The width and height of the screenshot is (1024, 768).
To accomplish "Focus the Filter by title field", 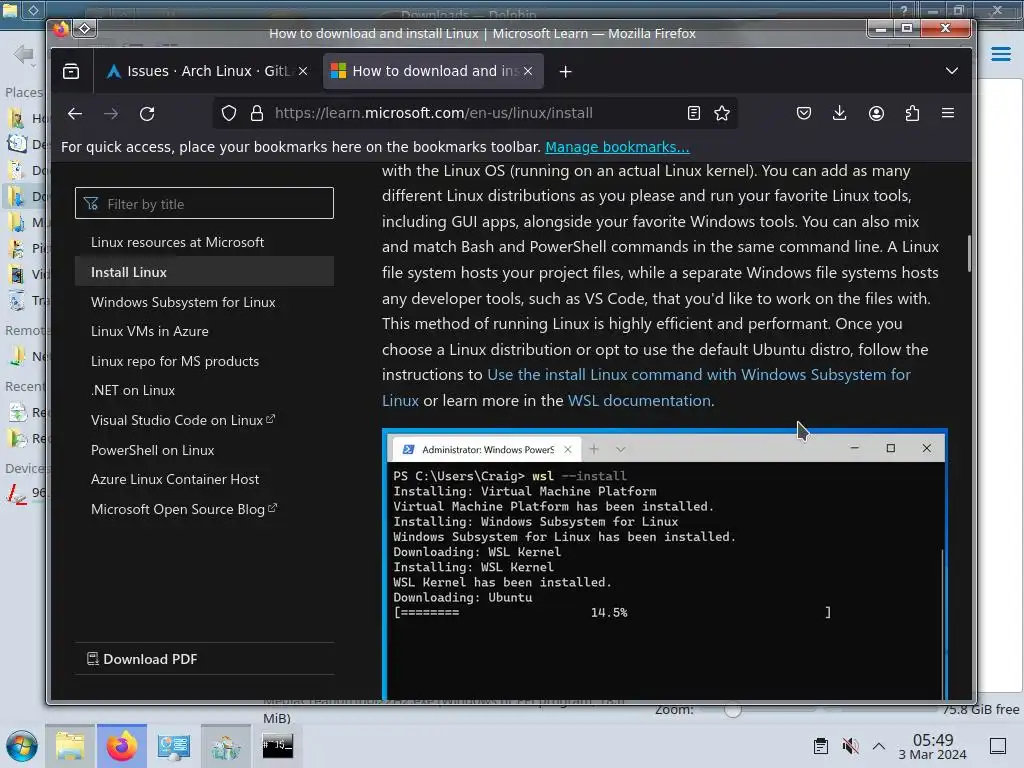I will point(204,204).
